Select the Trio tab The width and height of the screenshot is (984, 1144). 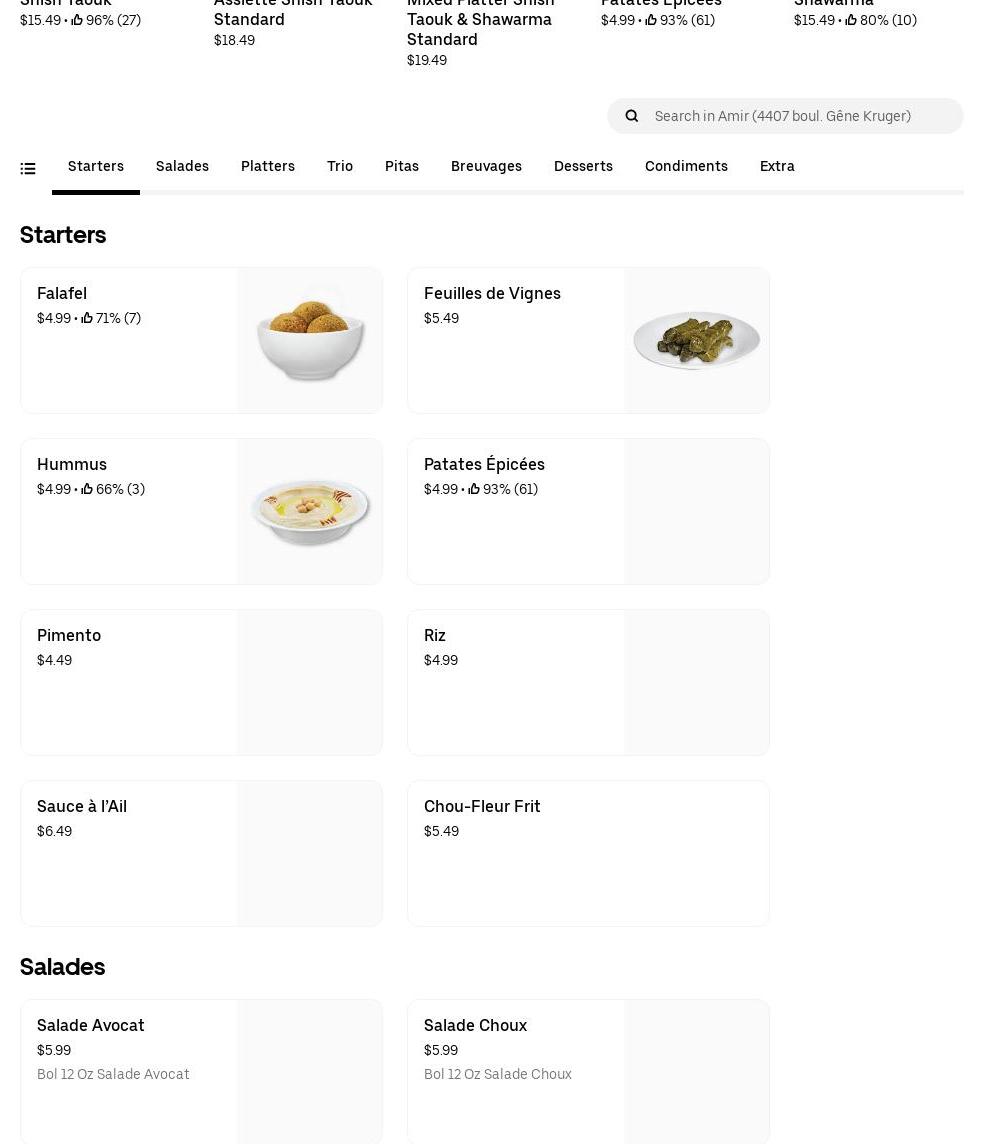(340, 166)
